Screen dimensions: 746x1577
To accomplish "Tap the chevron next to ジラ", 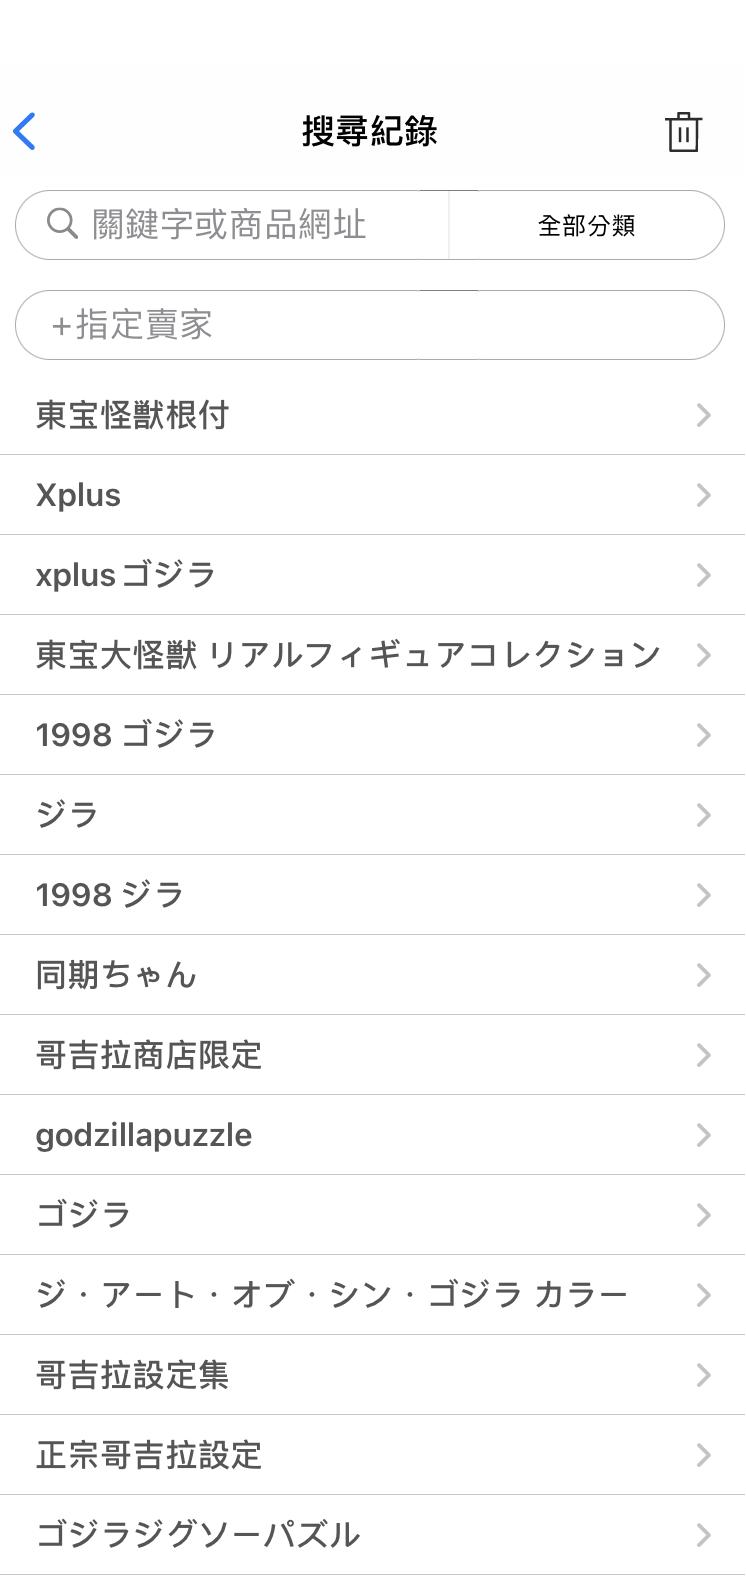I will 704,815.
